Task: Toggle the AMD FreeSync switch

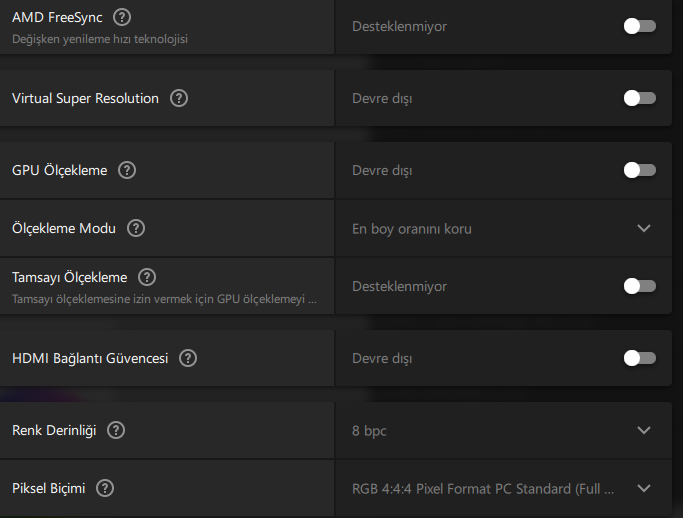Action: click(639, 26)
